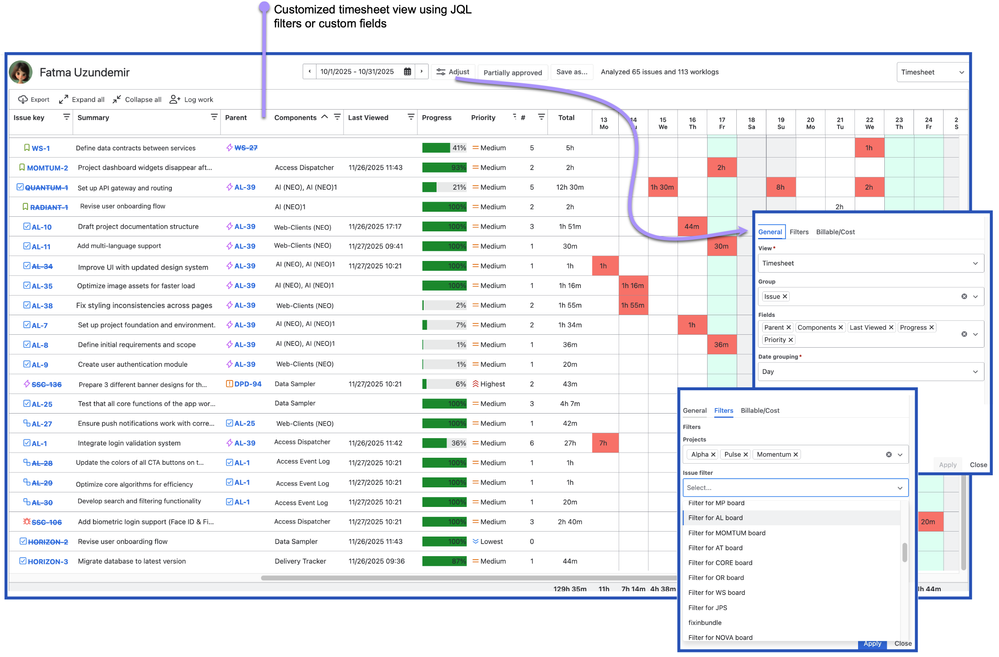Remove Parent chip from Fields

pyautogui.click(x=788, y=328)
